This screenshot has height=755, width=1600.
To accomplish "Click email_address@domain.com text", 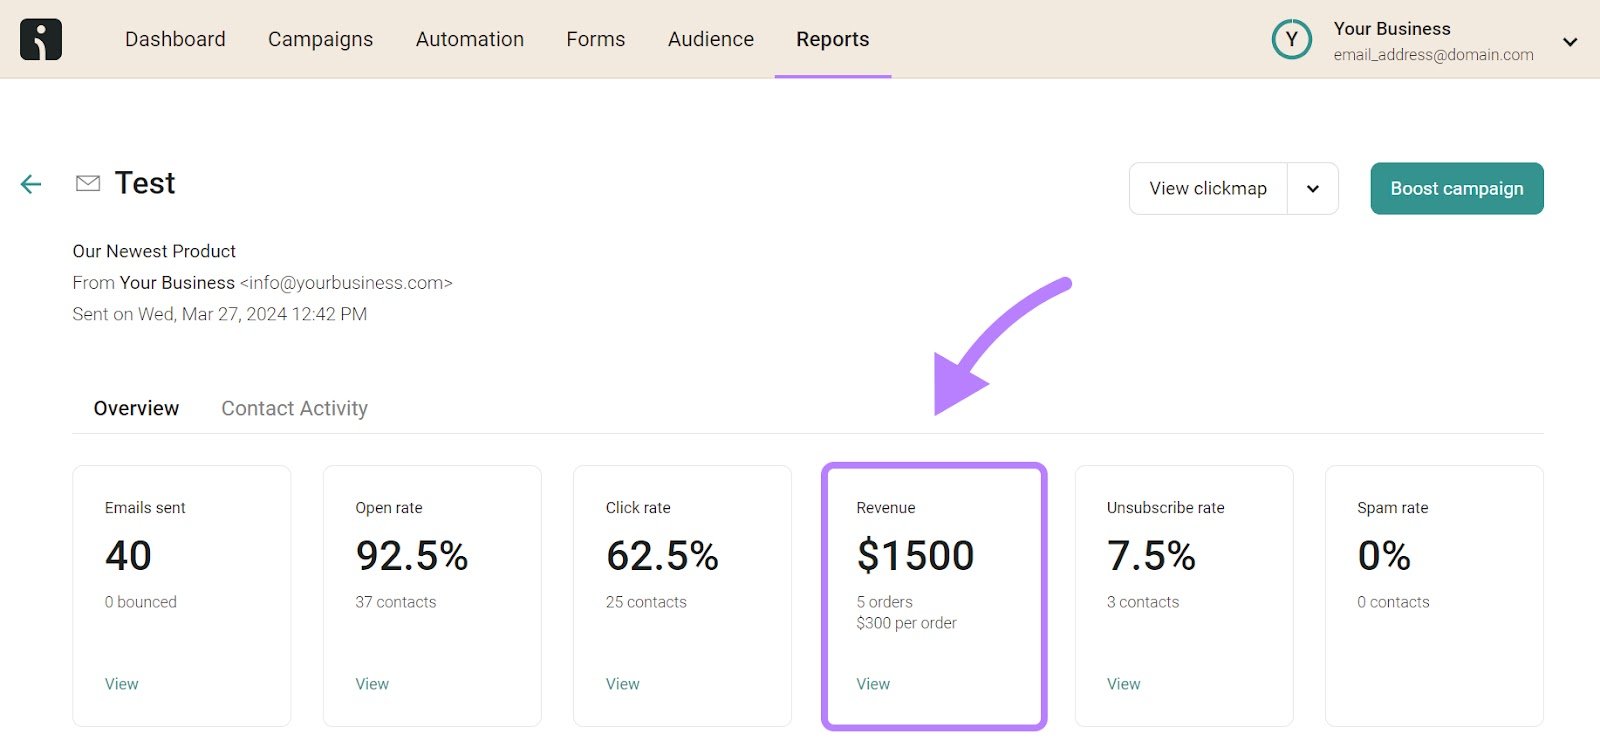I will point(1433,55).
